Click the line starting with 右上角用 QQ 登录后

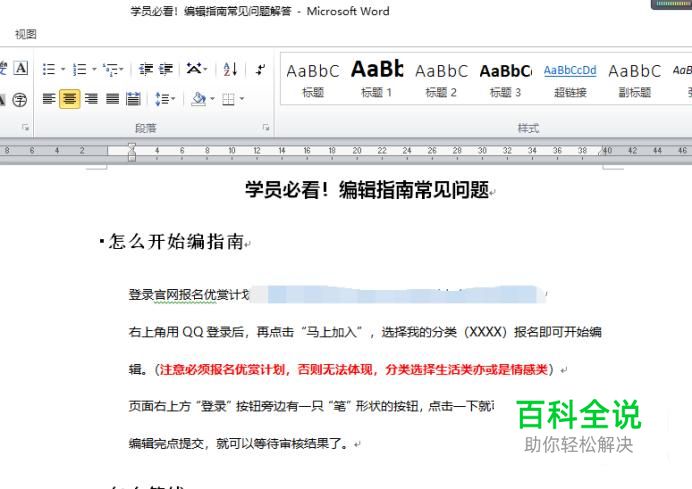(365, 331)
